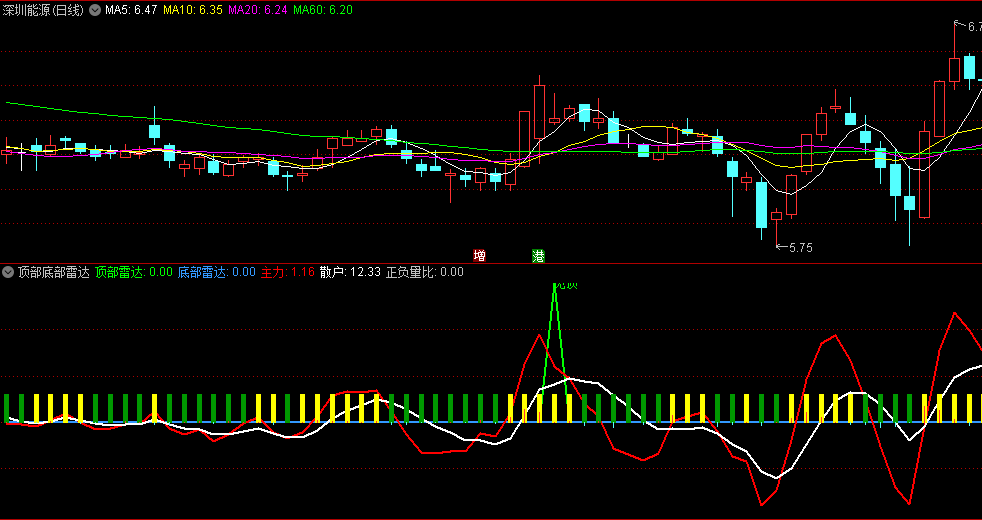Select the 顶部底部雷达 indicator name

(54, 272)
